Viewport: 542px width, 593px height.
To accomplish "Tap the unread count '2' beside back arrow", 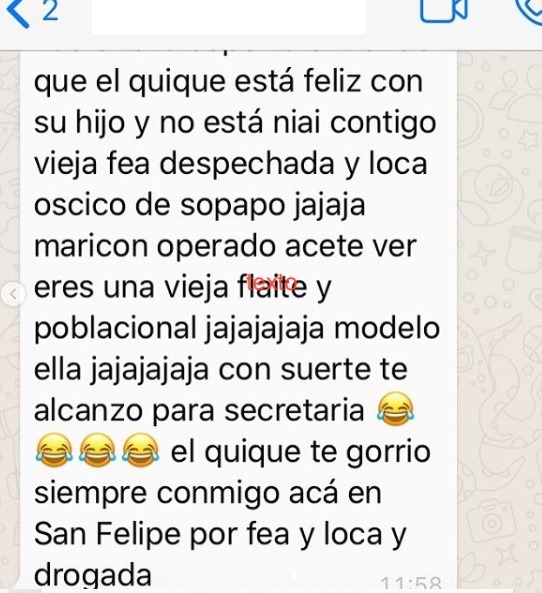I will pyautogui.click(x=50, y=10).
